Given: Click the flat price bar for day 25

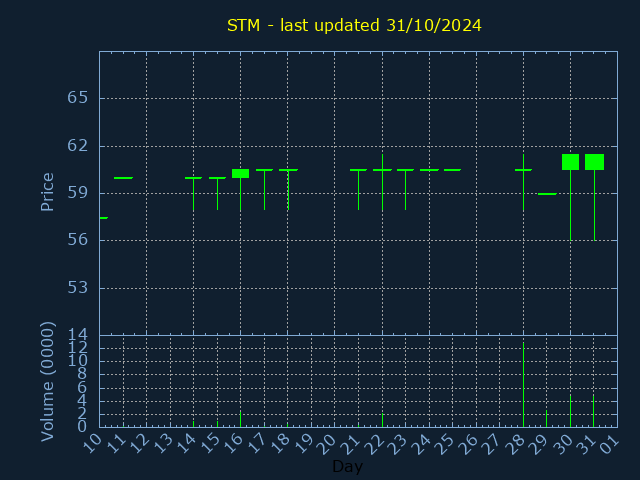Looking at the screenshot, I should 453,170.
